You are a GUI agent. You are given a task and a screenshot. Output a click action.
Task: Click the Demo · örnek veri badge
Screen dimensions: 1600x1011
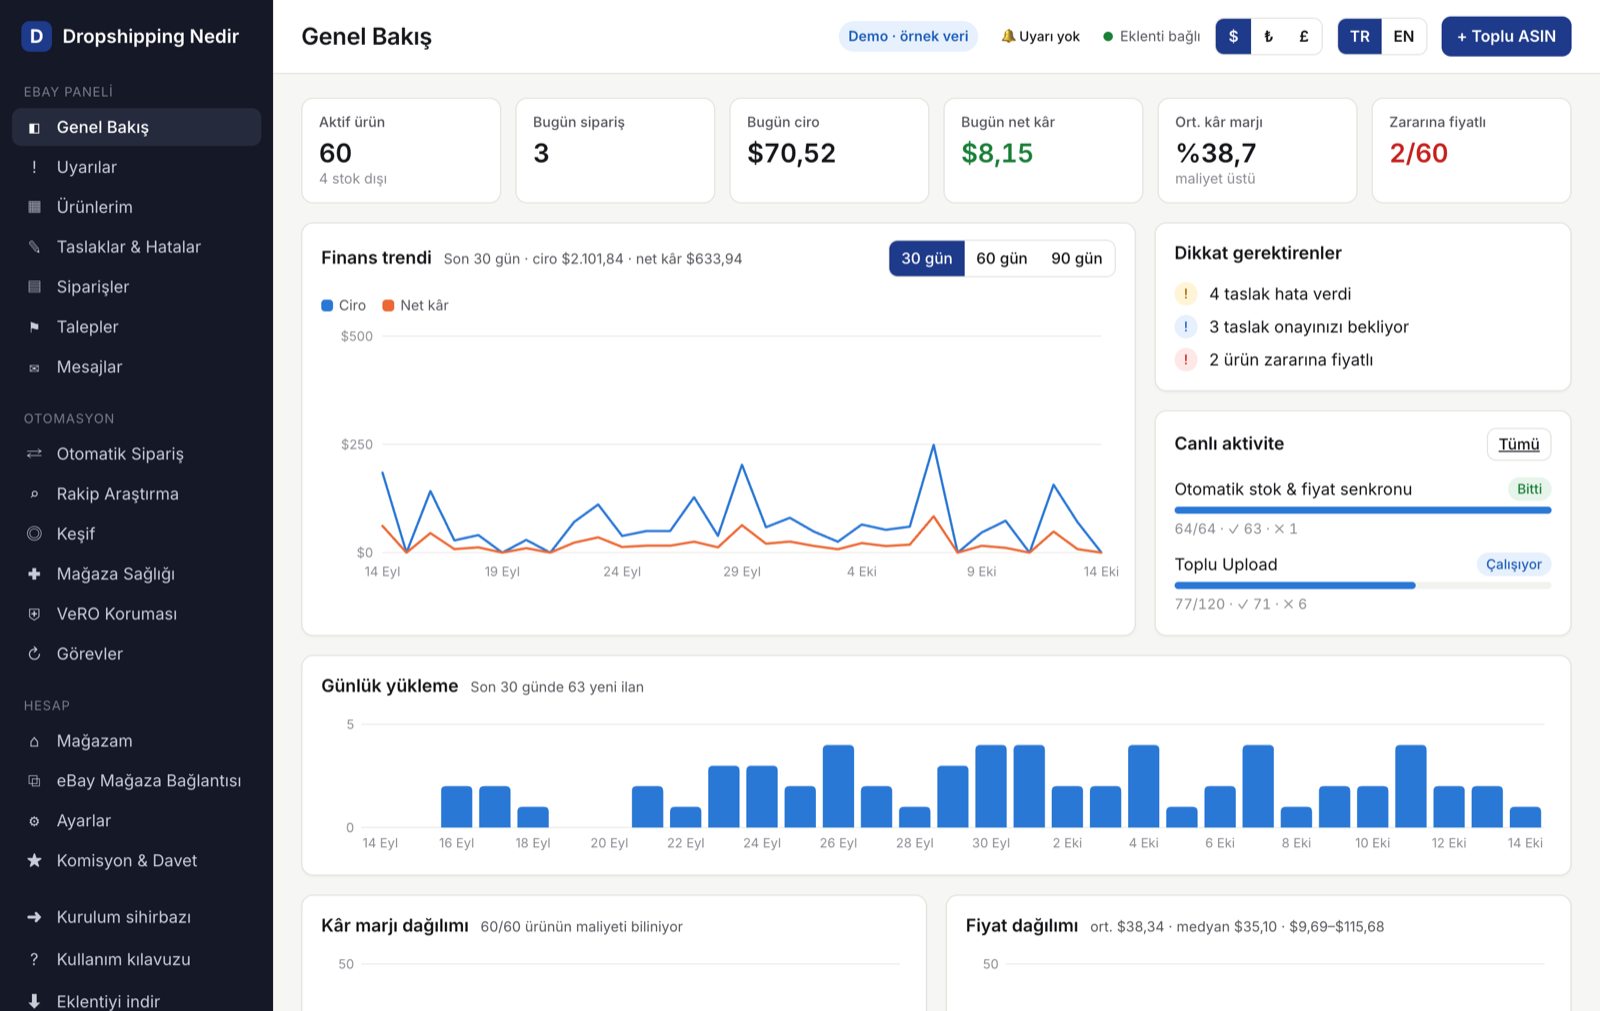(x=908, y=36)
